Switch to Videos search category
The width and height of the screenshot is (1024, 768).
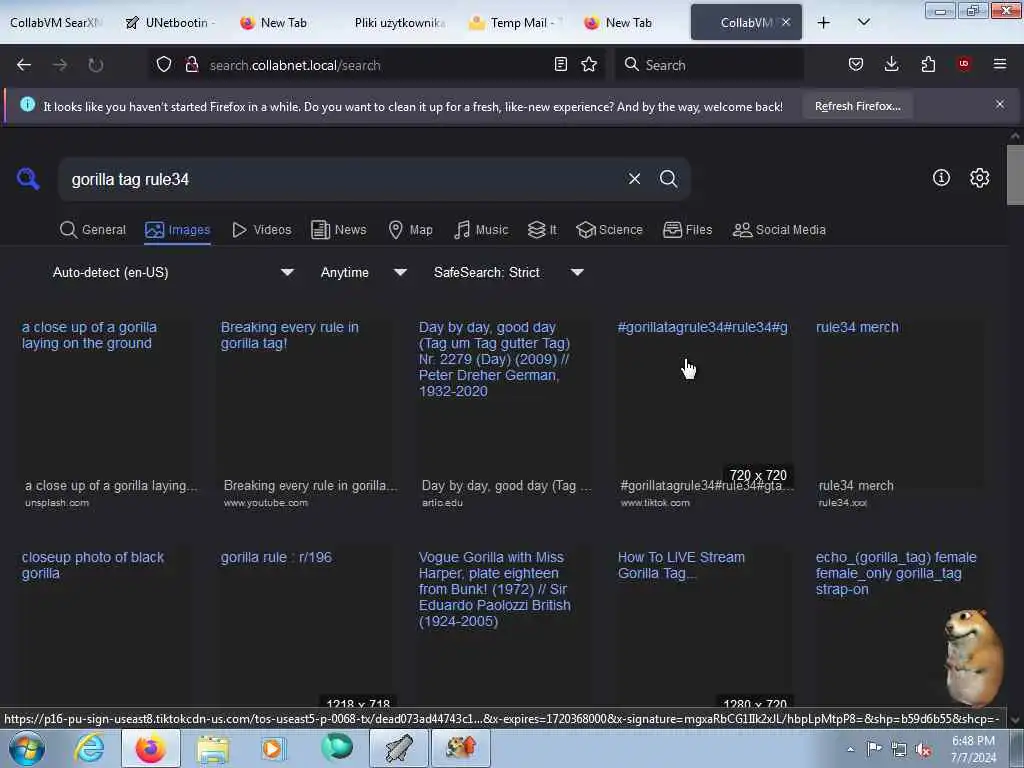[x=261, y=230]
